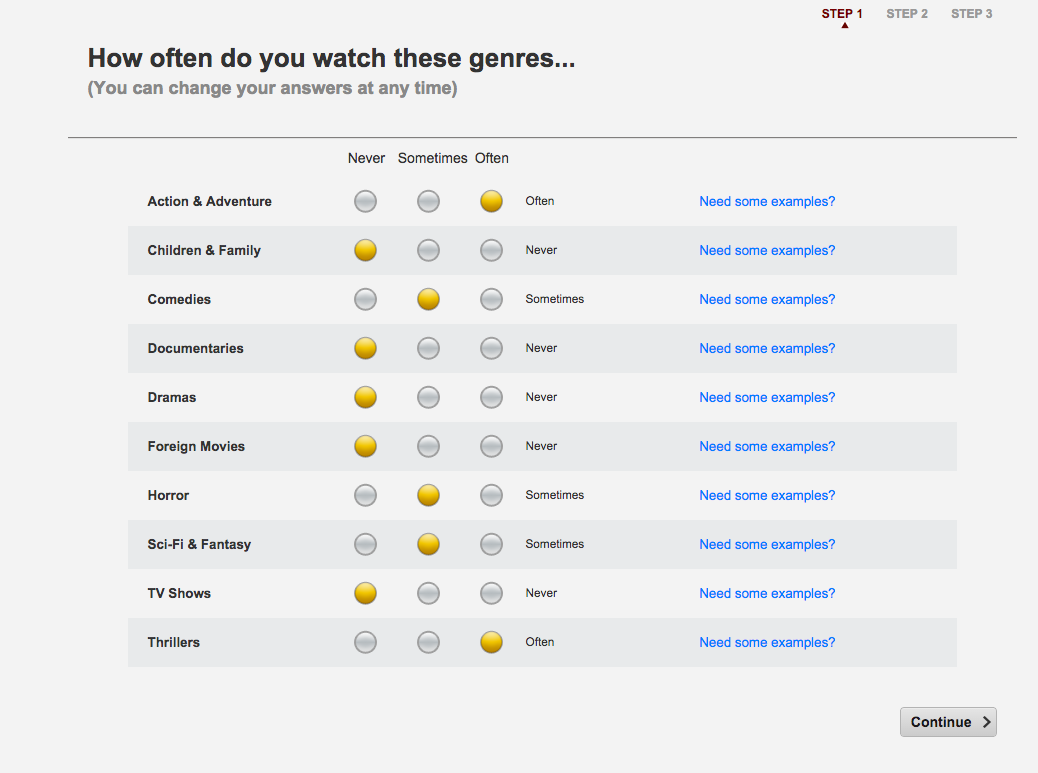Image resolution: width=1038 pixels, height=773 pixels.
Task: Set TV Shows to Sometimes
Action: pyautogui.click(x=428, y=593)
